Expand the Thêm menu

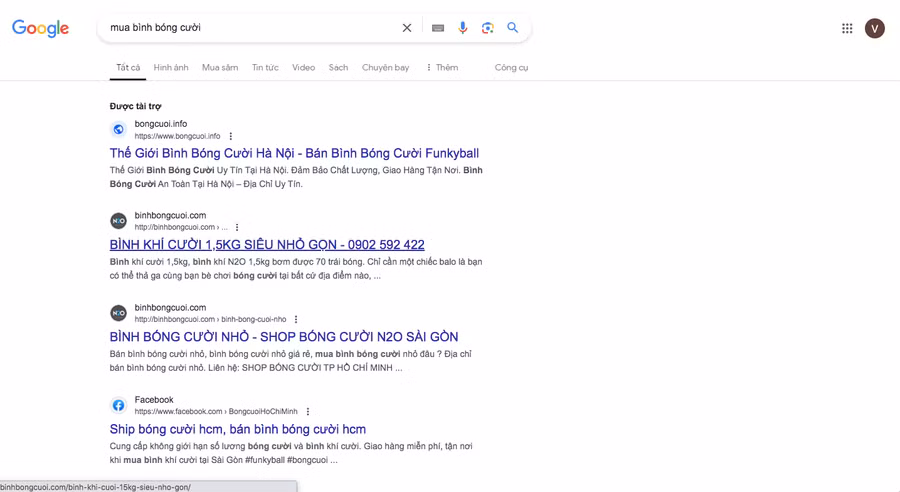(x=442, y=68)
